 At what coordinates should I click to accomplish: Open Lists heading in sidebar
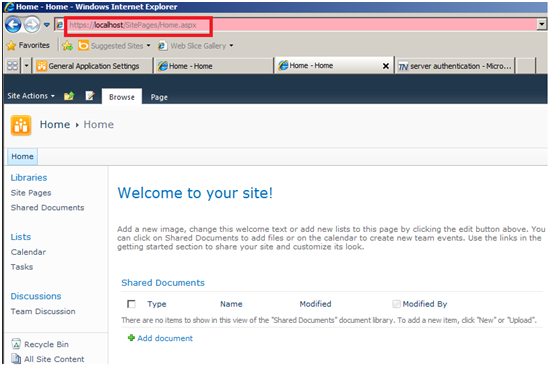[x=21, y=237]
